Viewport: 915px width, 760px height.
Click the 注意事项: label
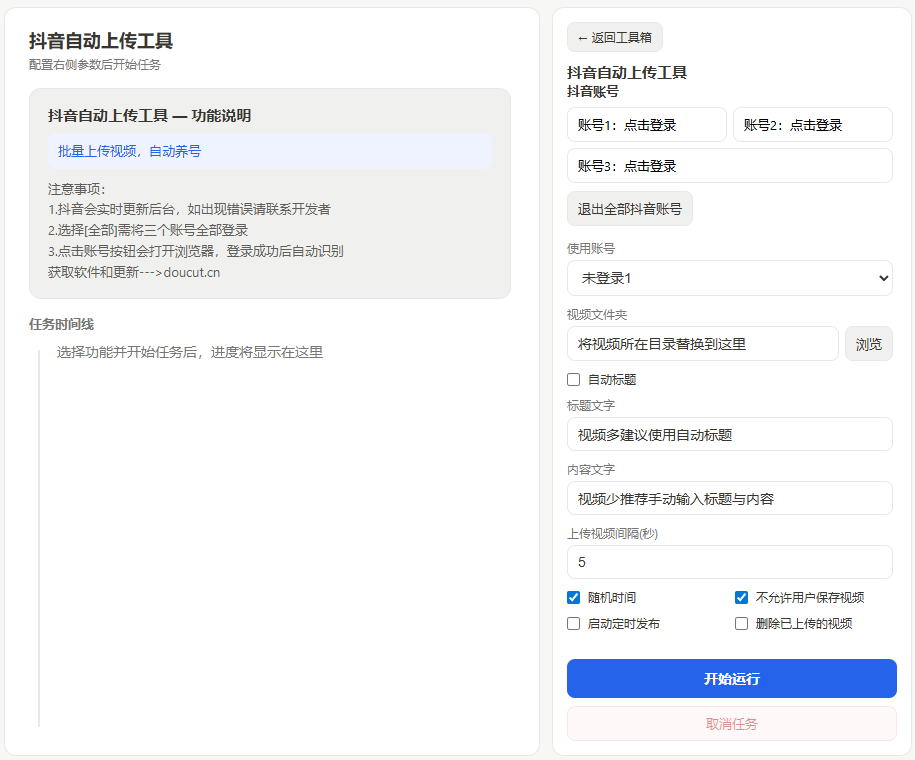(76, 189)
